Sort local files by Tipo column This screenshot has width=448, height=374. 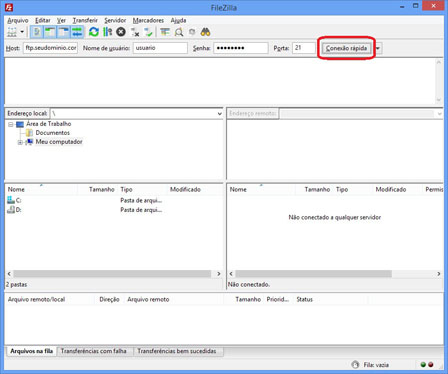[x=142, y=189]
